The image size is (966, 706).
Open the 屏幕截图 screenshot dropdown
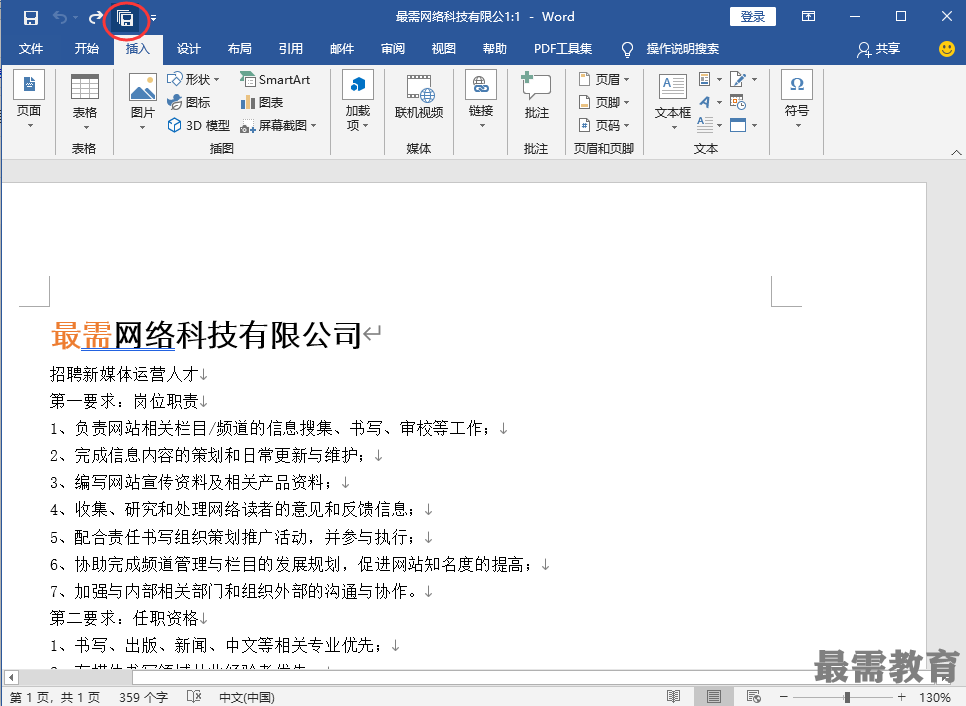pos(278,126)
